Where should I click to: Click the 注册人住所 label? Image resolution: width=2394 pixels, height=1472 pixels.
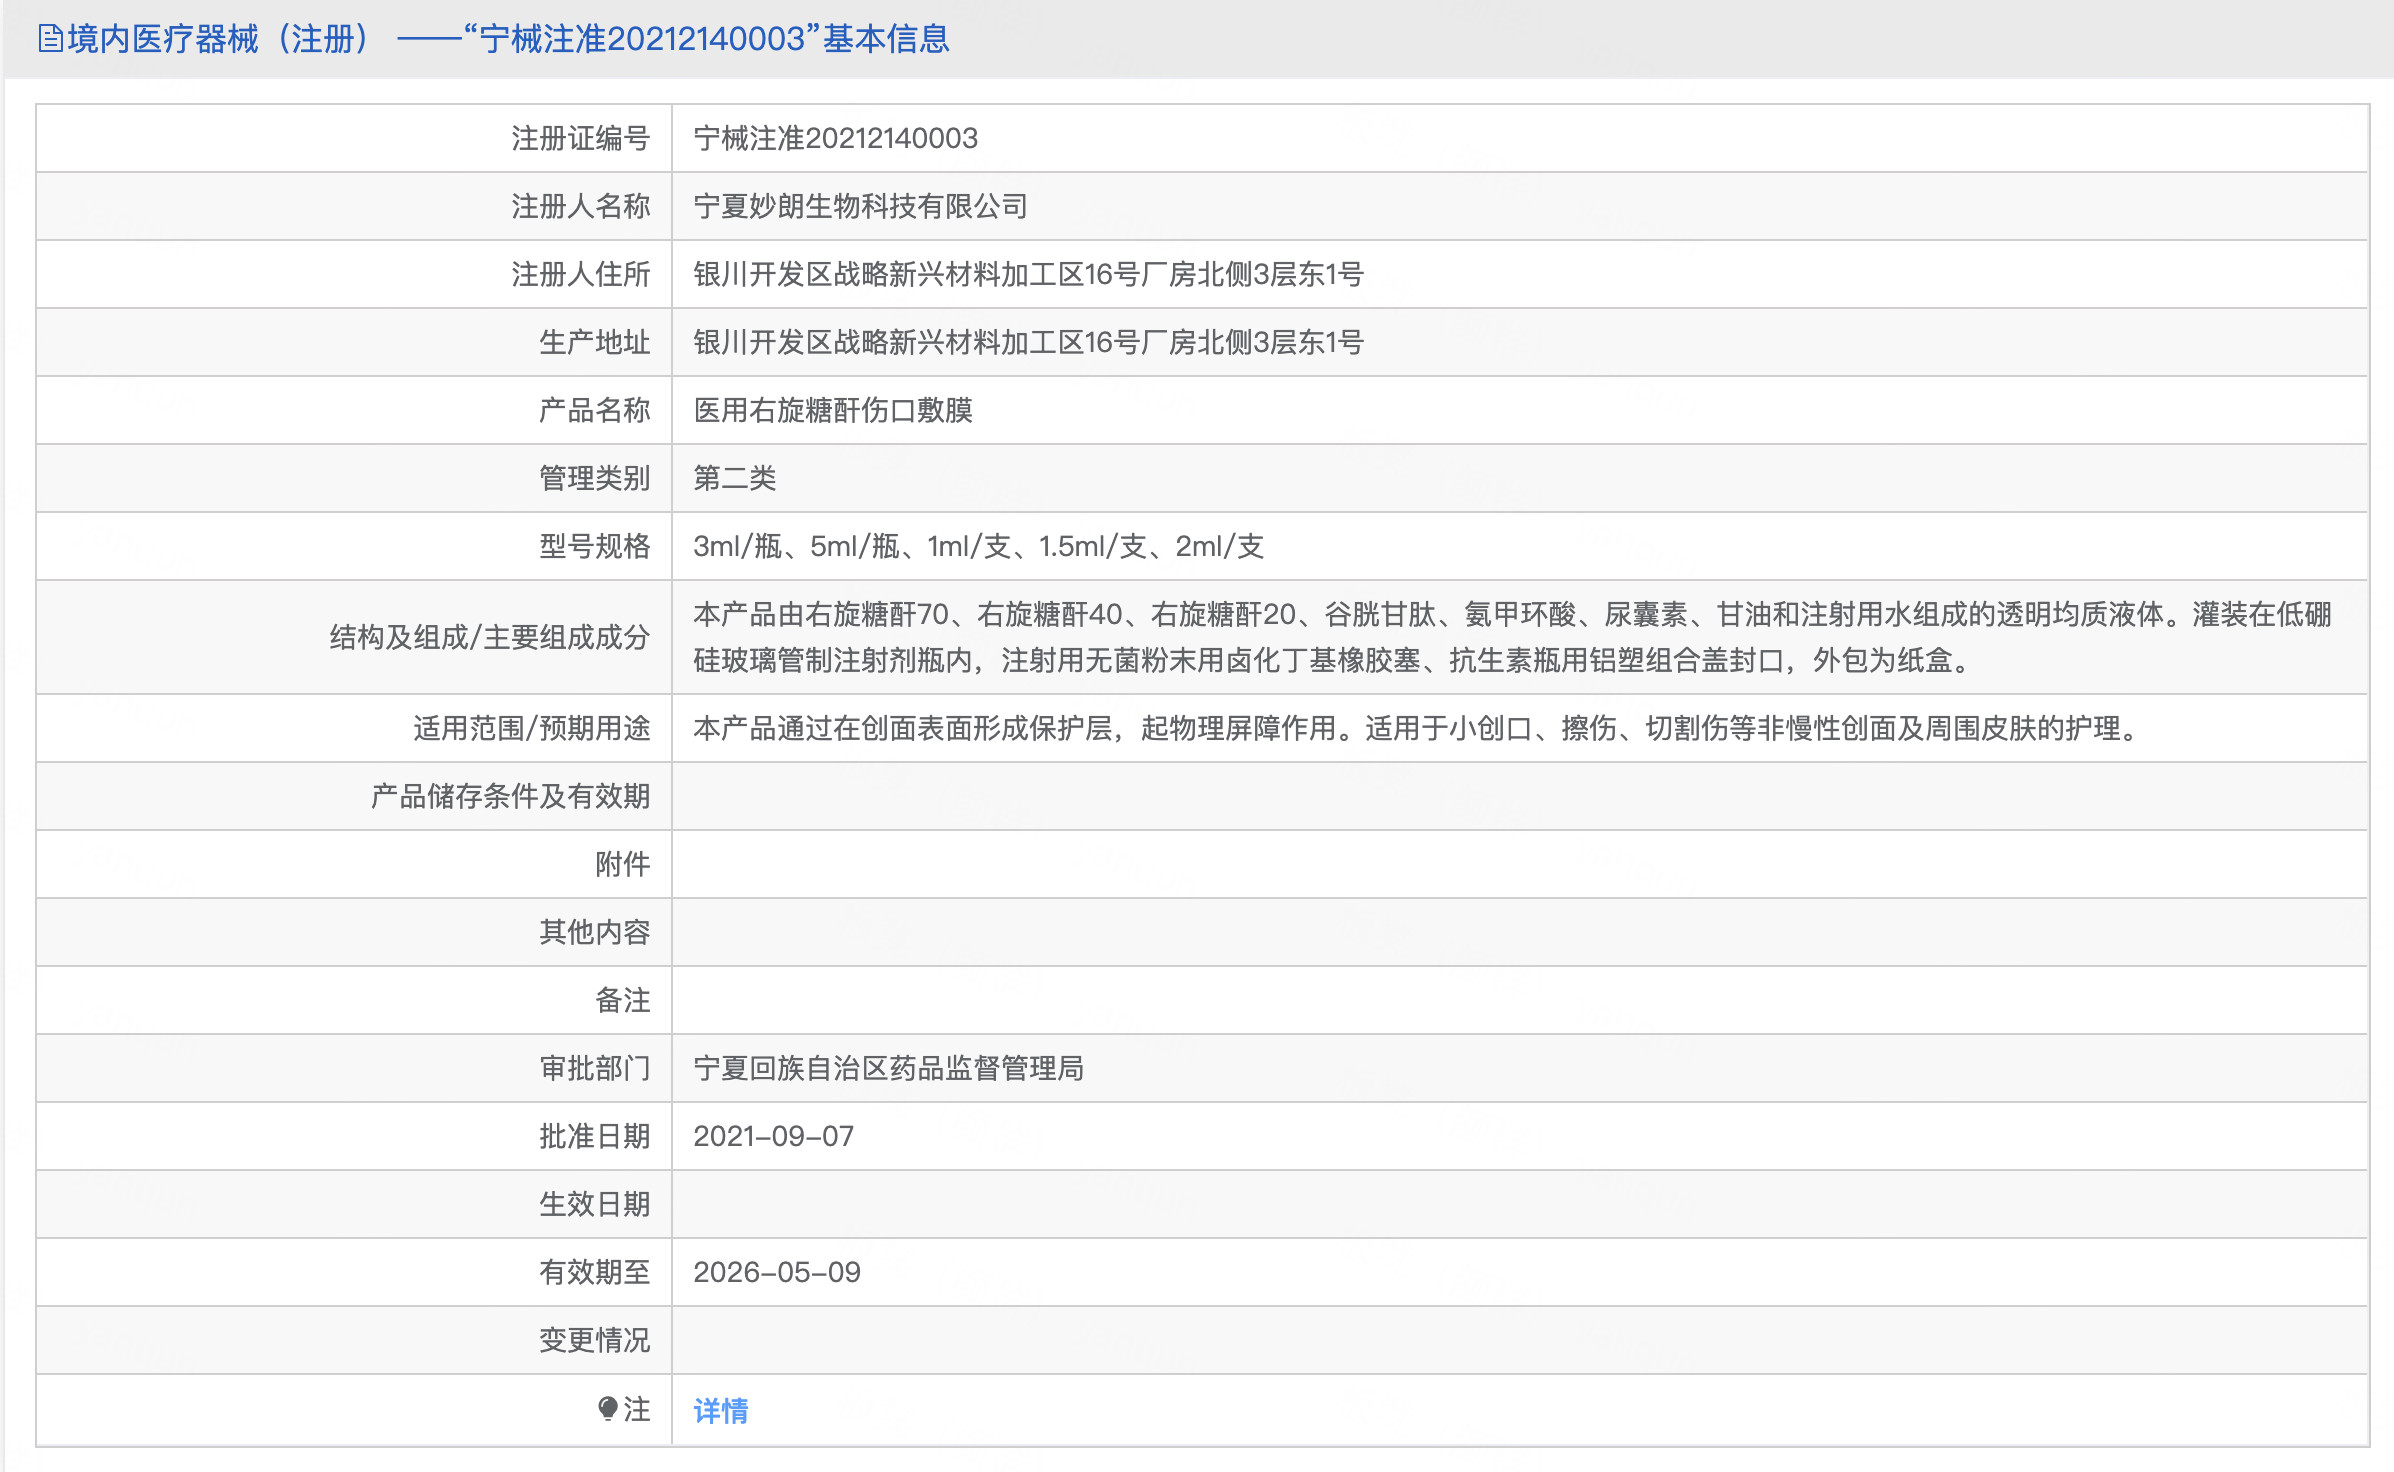581,274
